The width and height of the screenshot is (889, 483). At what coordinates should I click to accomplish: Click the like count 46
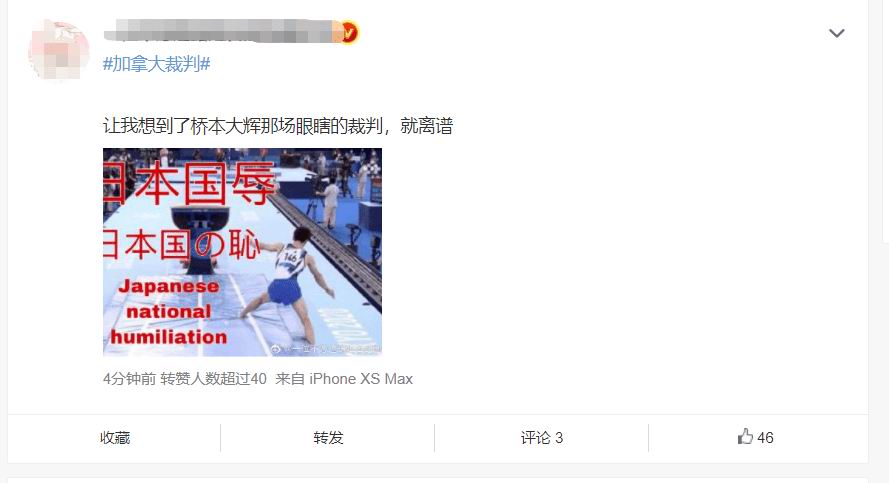tap(765, 438)
